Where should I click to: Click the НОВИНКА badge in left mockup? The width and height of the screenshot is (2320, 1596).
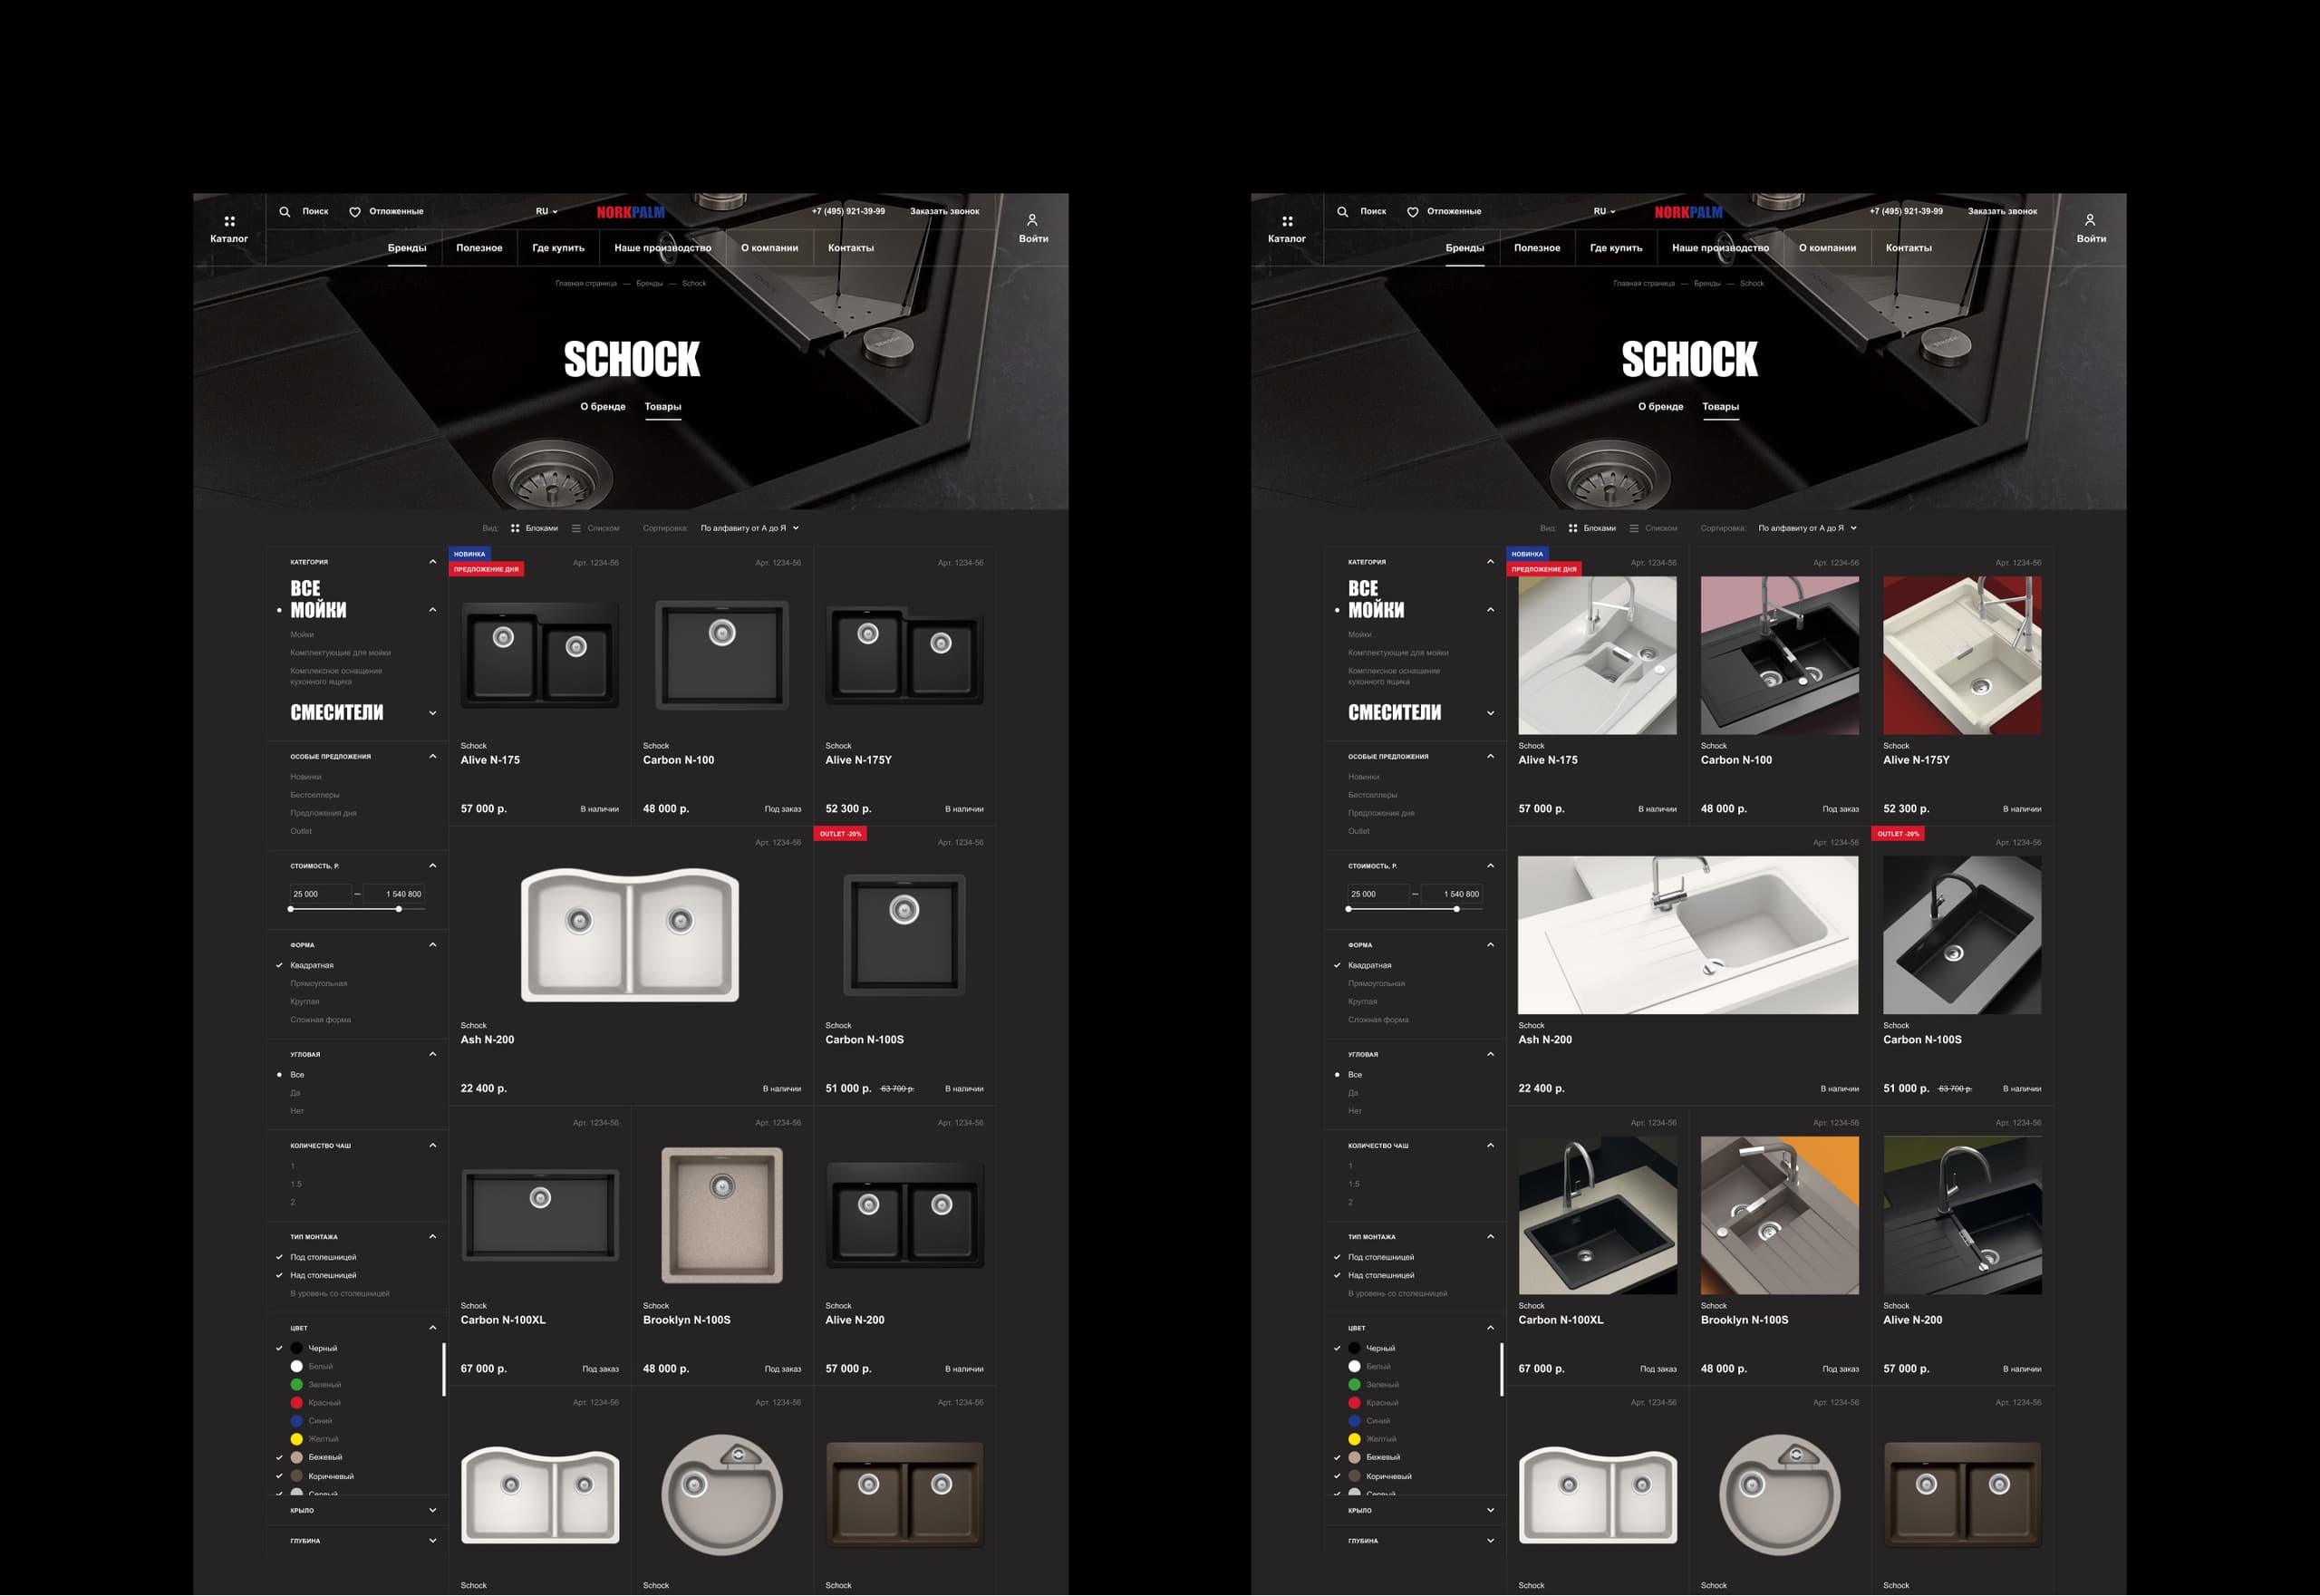469,554
